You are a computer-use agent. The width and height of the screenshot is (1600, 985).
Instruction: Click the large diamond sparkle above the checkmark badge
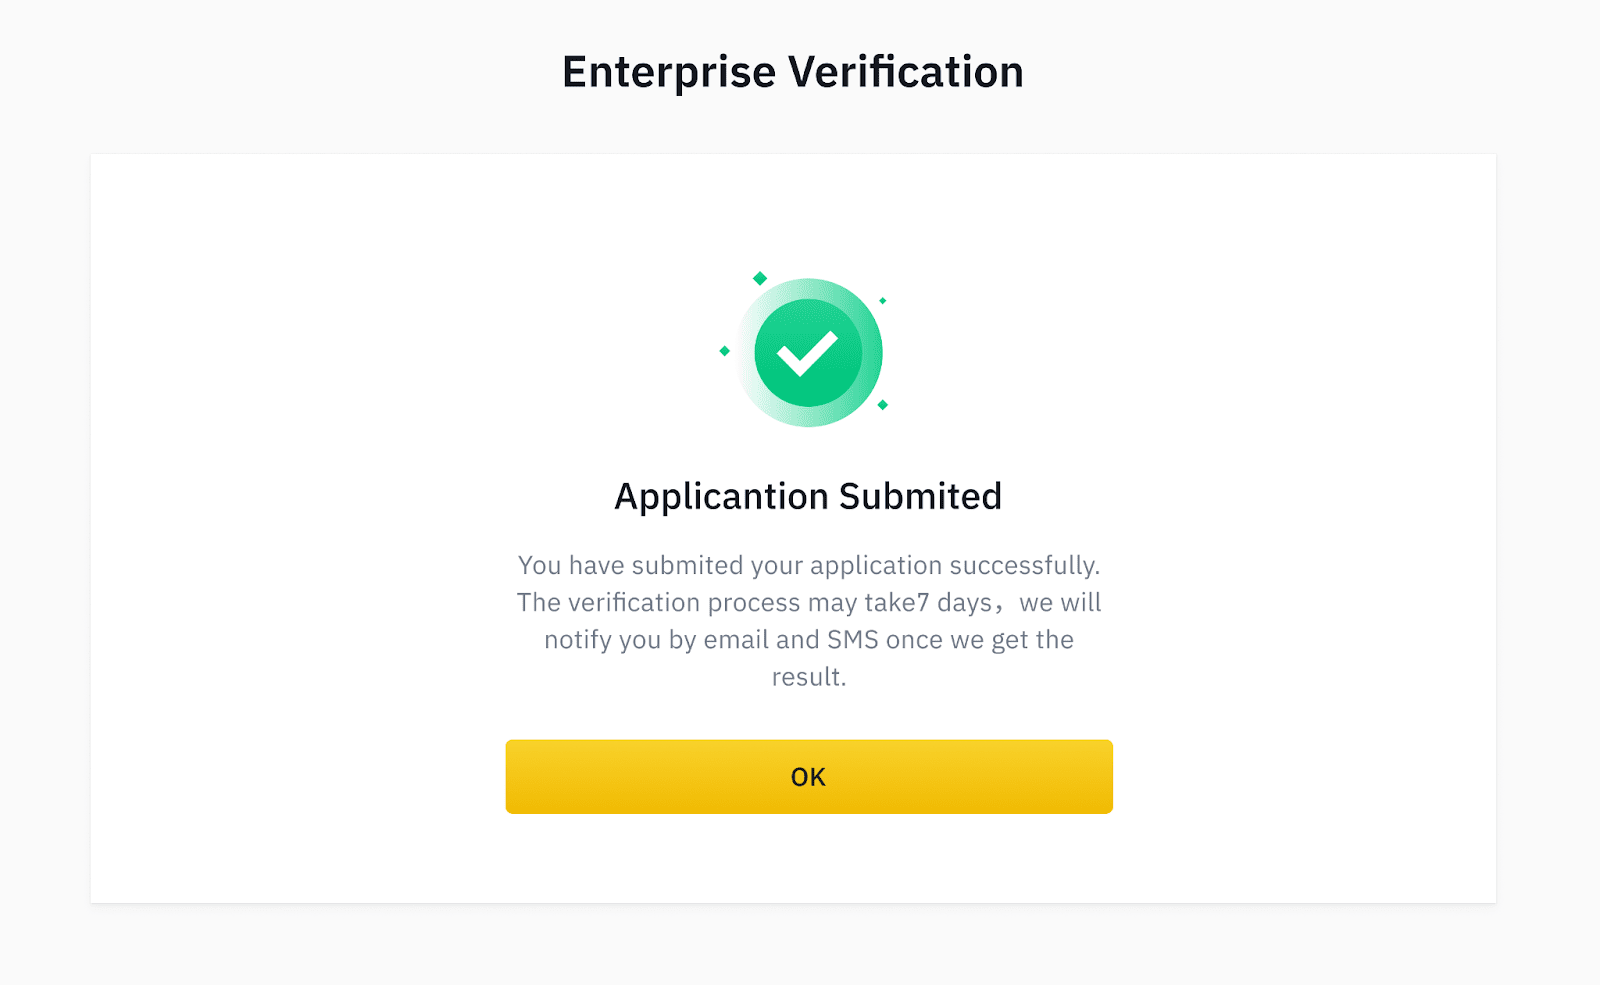tap(760, 278)
